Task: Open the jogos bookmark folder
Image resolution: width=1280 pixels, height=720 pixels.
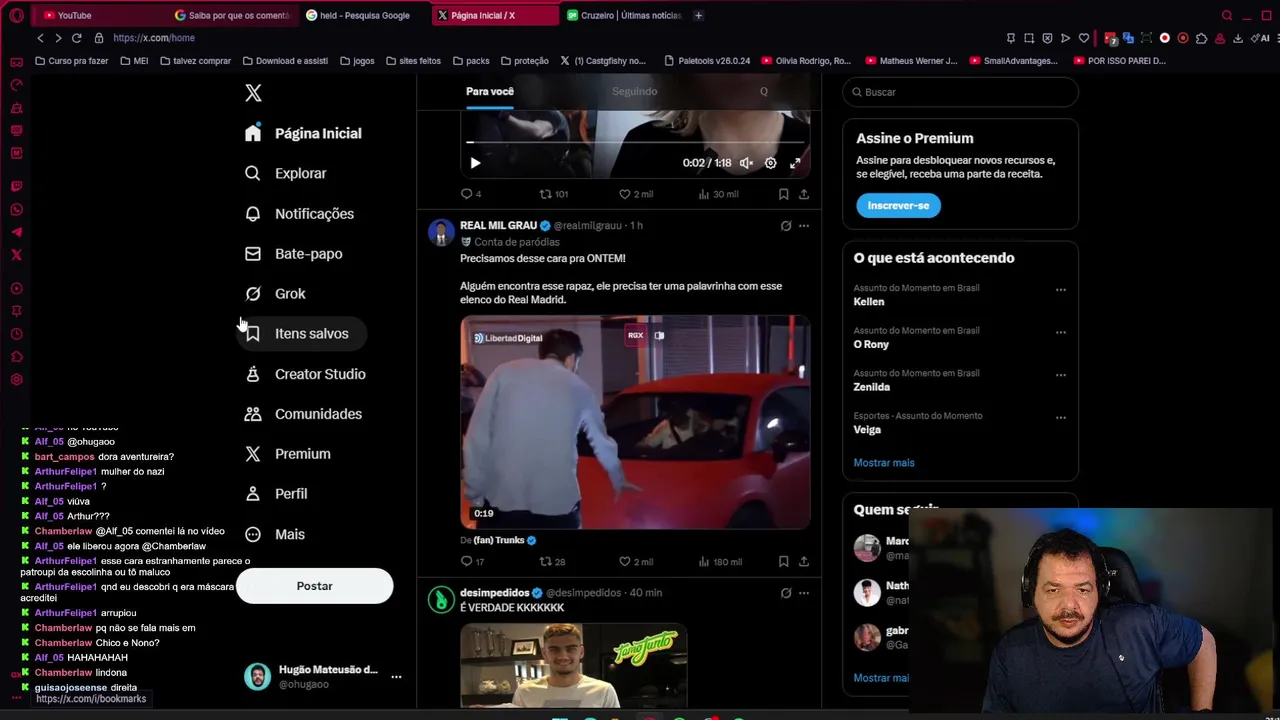Action: (357, 61)
